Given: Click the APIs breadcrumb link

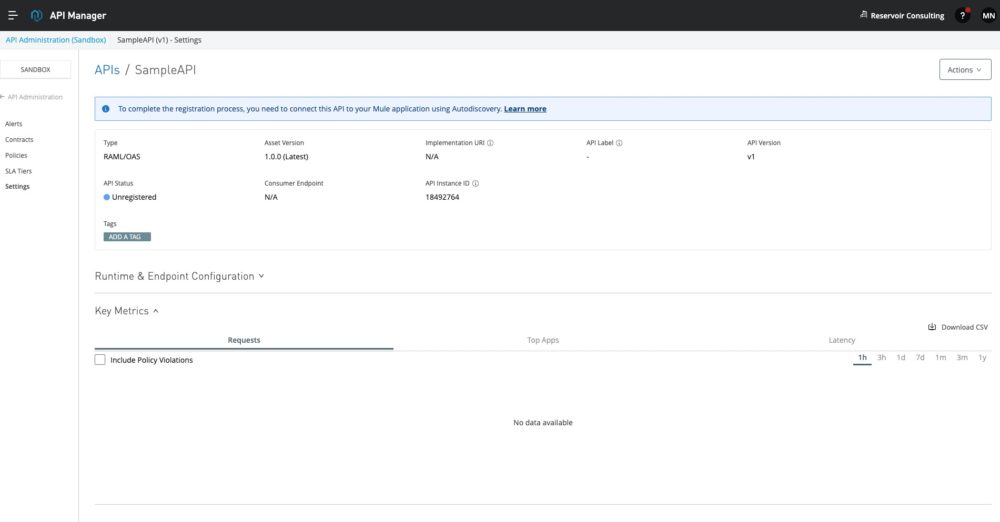Looking at the screenshot, I should (107, 70).
